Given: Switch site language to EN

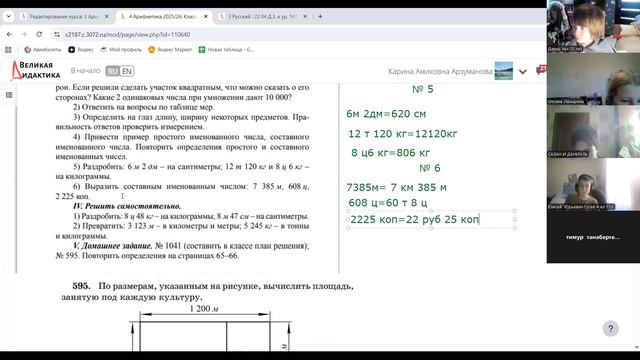Looking at the screenshot, I should coord(127,71).
